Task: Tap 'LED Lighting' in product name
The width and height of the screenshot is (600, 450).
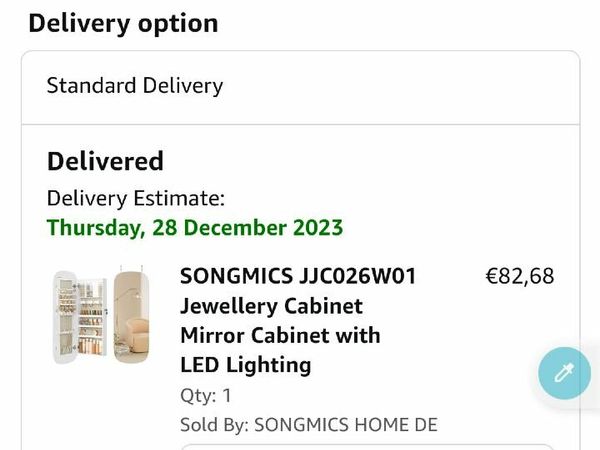Action: [245, 365]
